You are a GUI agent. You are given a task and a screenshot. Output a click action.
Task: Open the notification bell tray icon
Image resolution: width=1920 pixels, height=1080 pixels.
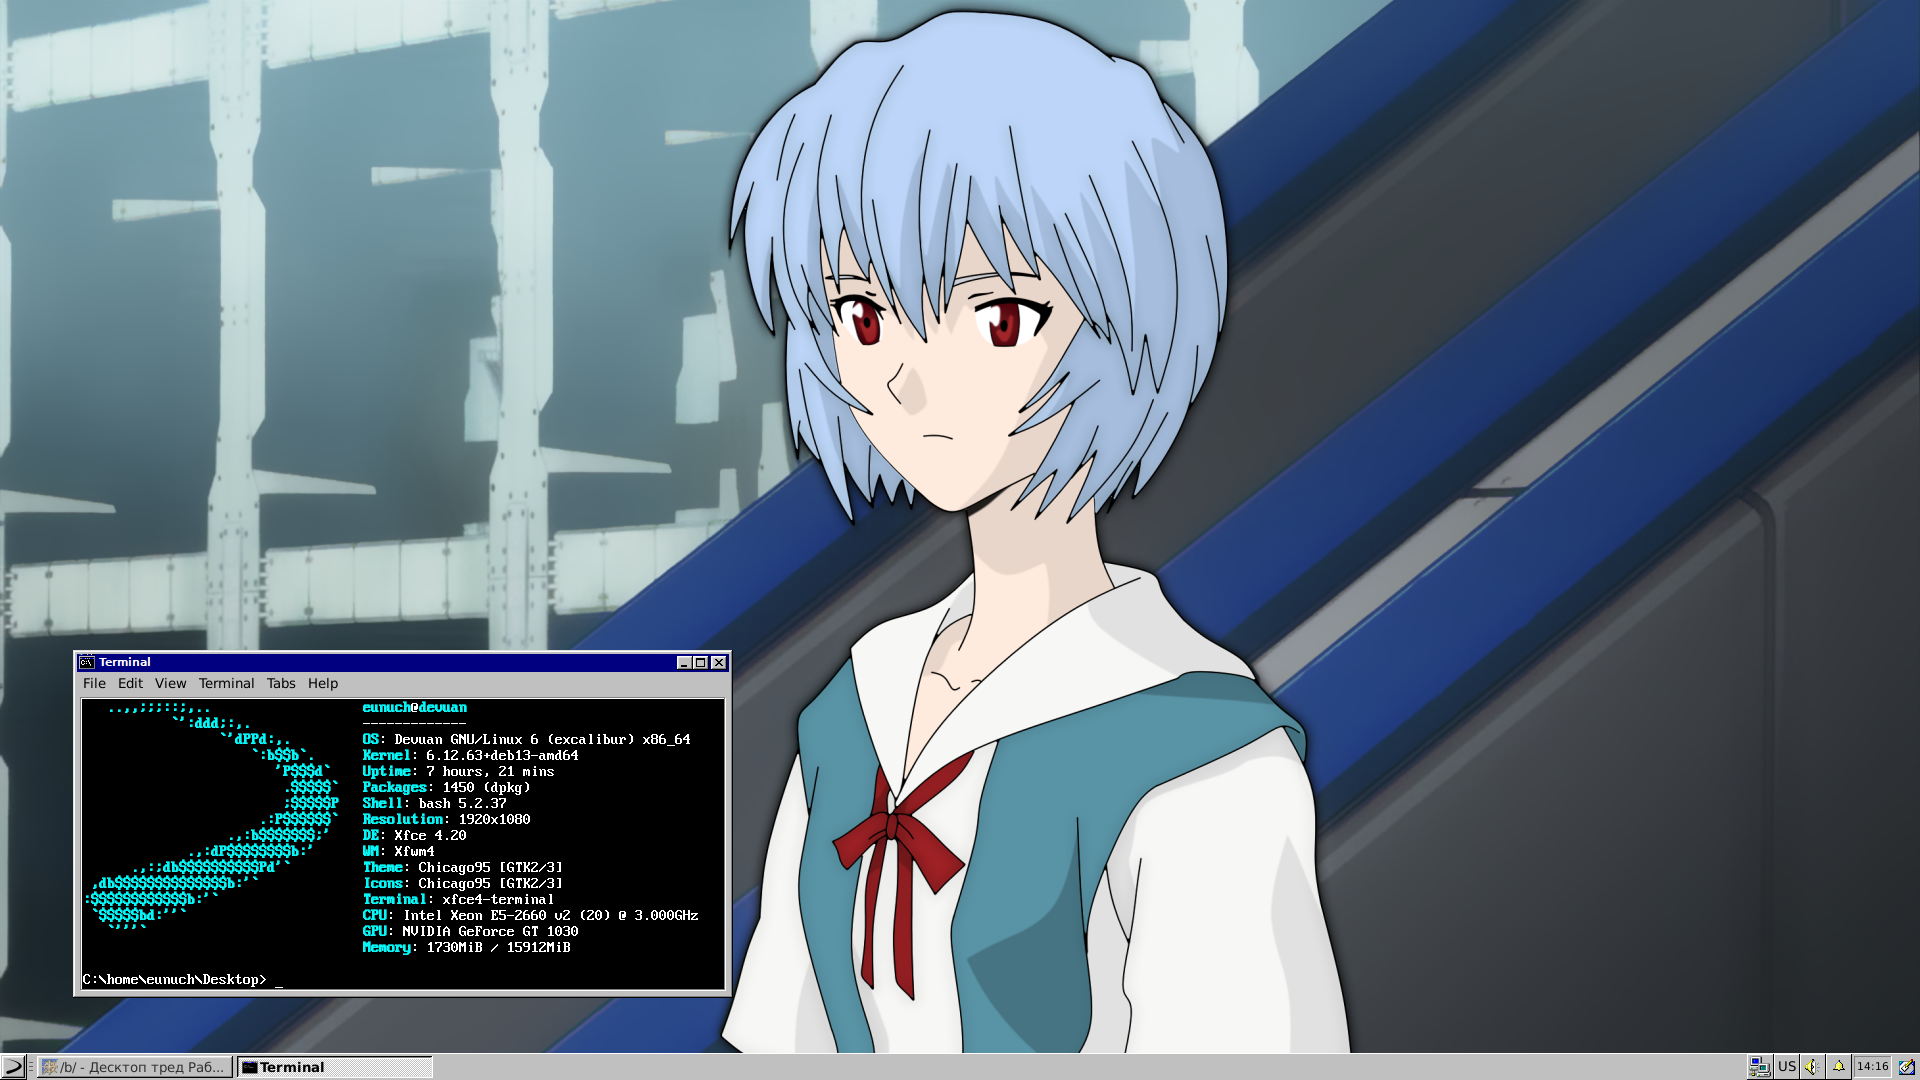1838,1067
